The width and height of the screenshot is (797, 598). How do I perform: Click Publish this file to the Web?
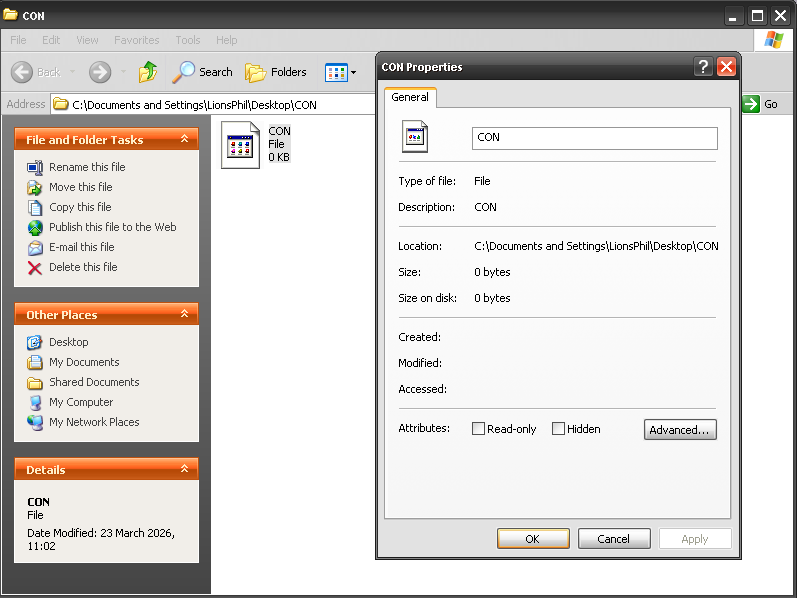tap(112, 227)
